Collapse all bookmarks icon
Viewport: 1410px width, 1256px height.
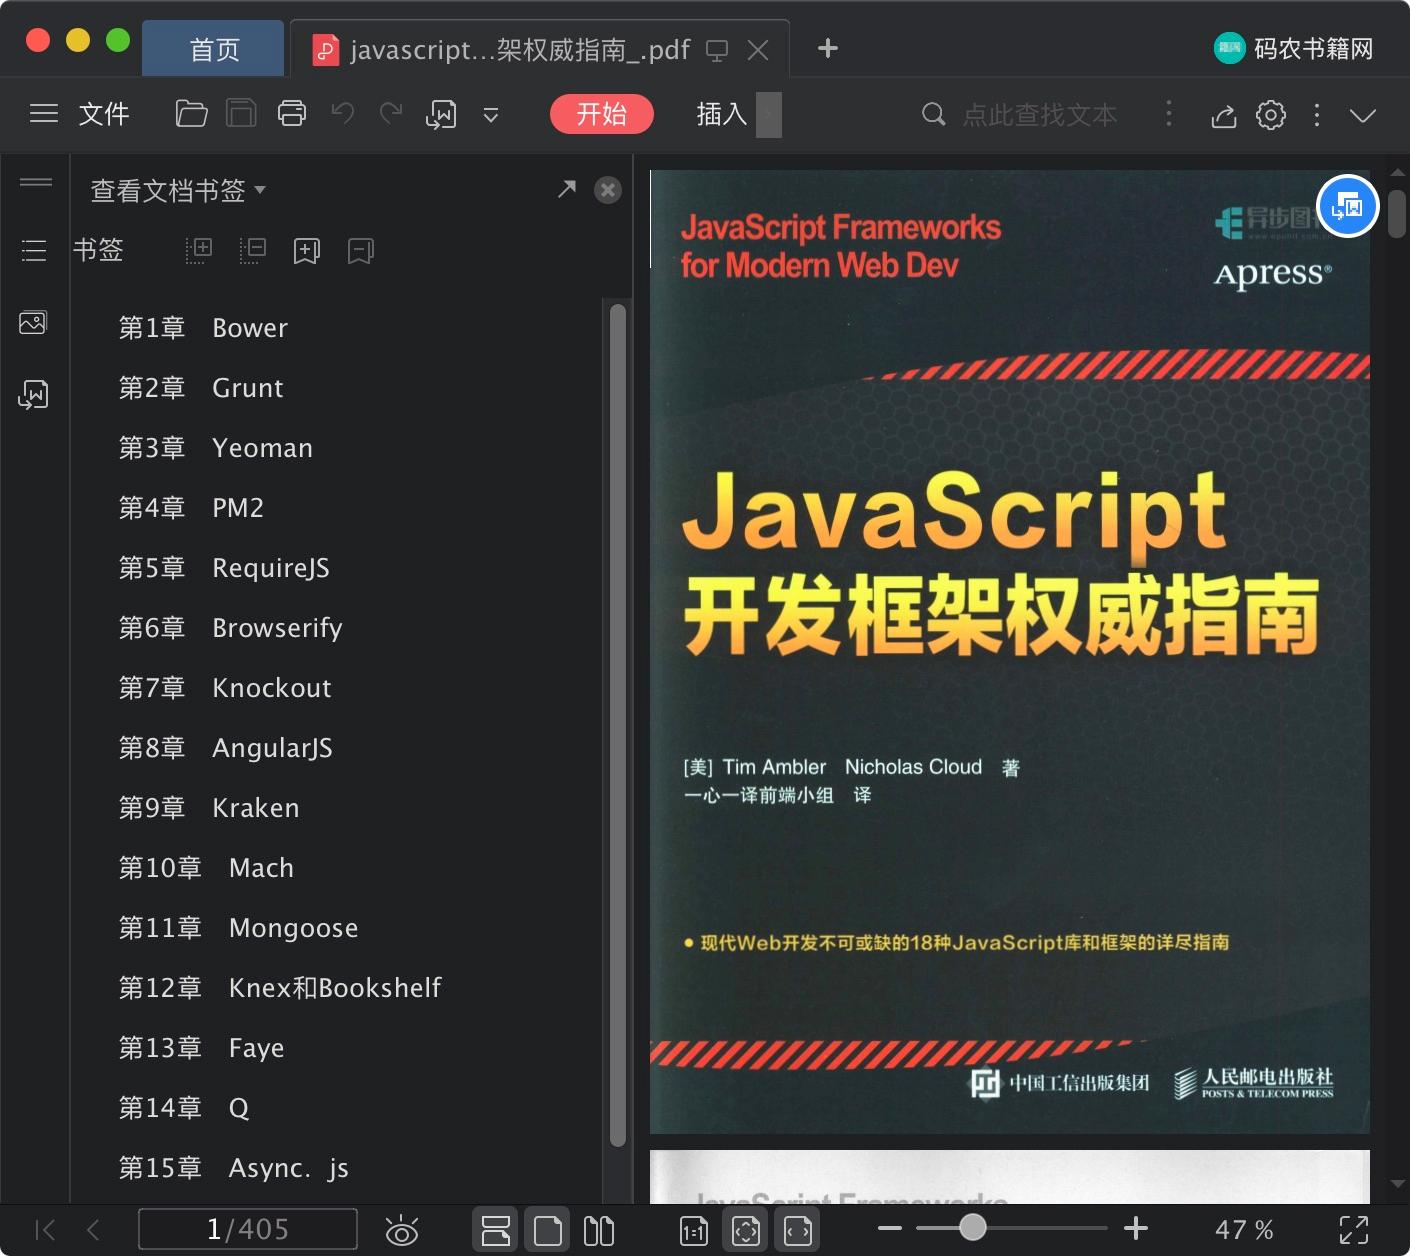pyautogui.click(x=253, y=250)
